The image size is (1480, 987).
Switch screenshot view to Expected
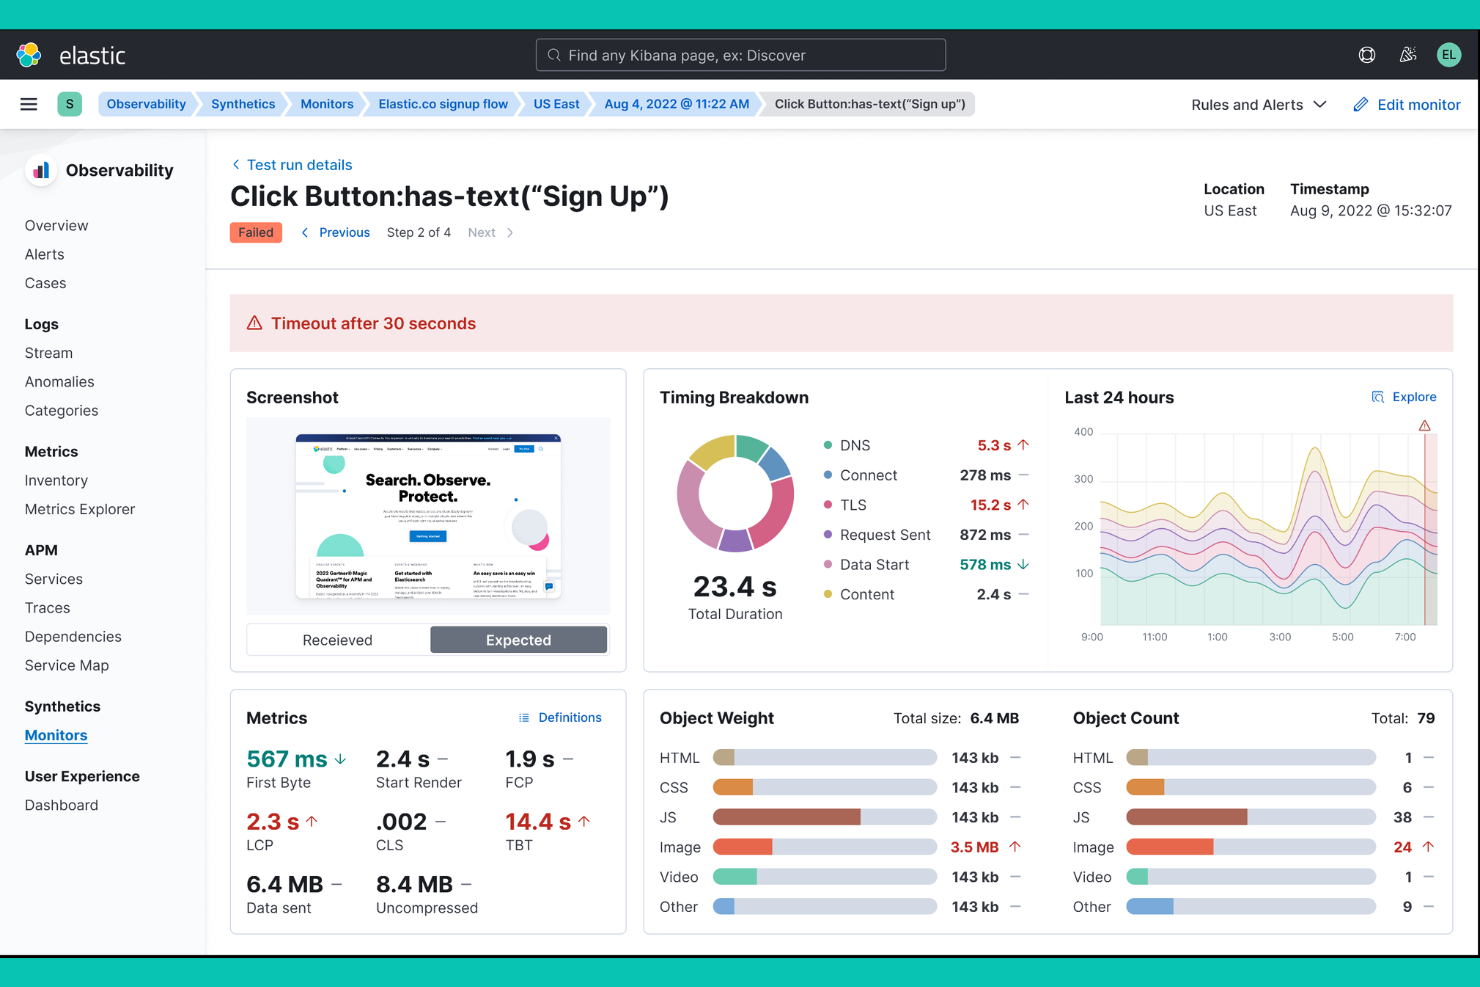[518, 639]
